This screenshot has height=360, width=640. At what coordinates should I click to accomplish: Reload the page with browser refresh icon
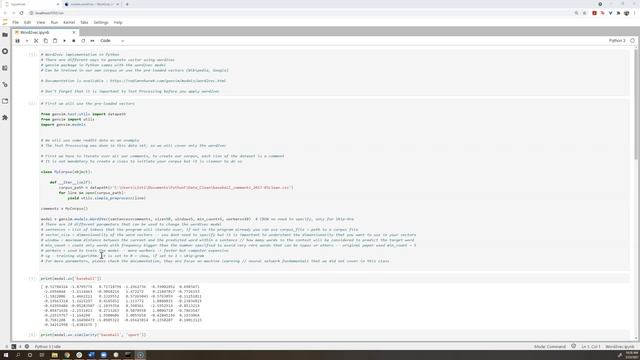pos(22,13)
